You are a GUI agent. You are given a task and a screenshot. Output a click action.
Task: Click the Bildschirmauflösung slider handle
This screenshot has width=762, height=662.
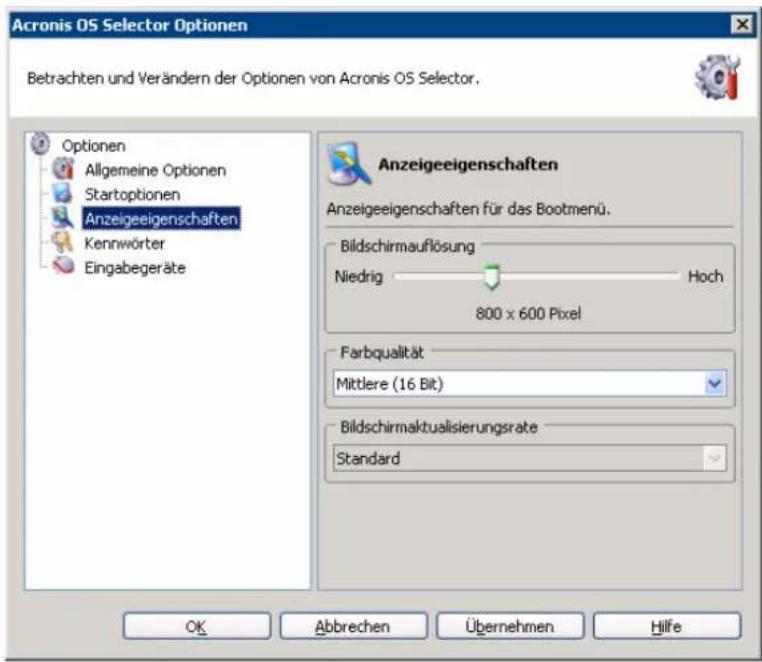click(492, 277)
